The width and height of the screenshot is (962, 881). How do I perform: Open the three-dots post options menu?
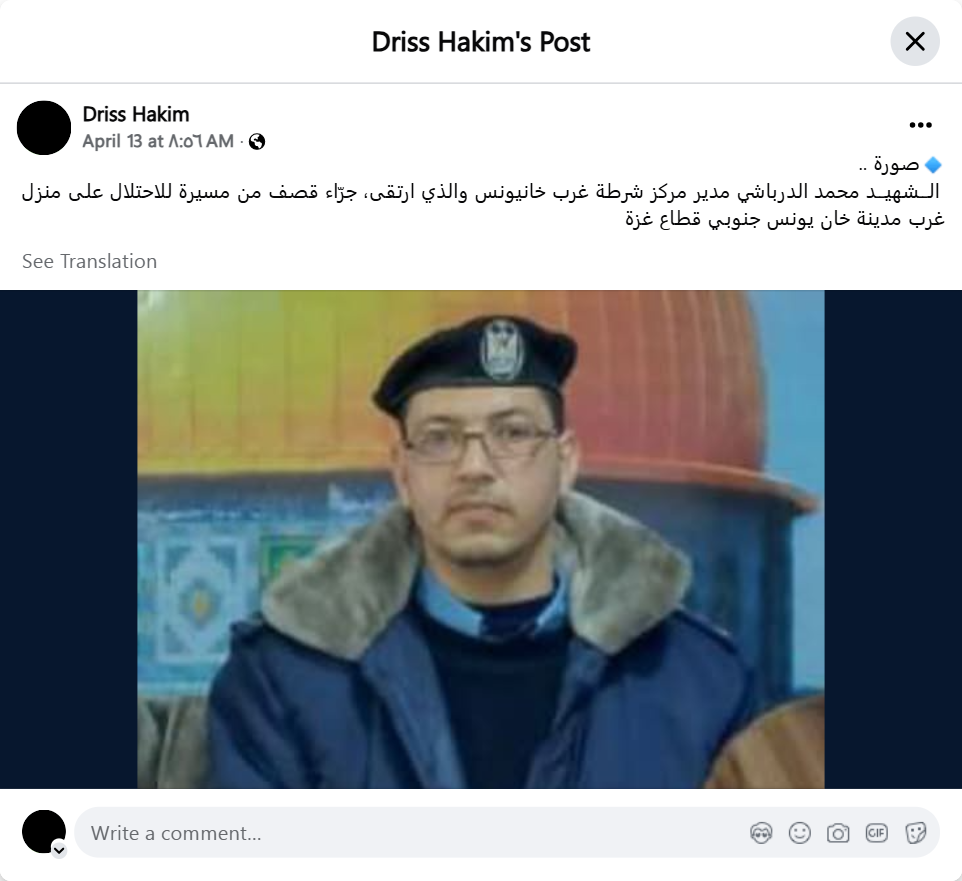pos(920,125)
